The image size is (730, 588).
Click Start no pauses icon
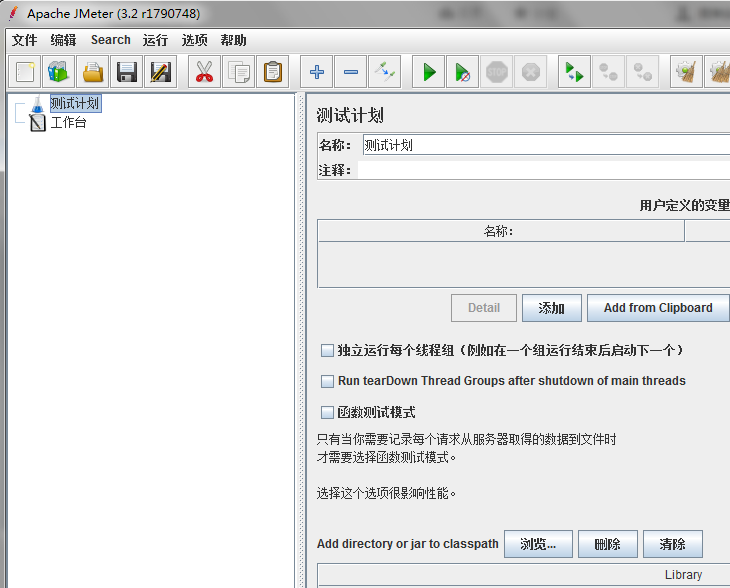coord(462,72)
